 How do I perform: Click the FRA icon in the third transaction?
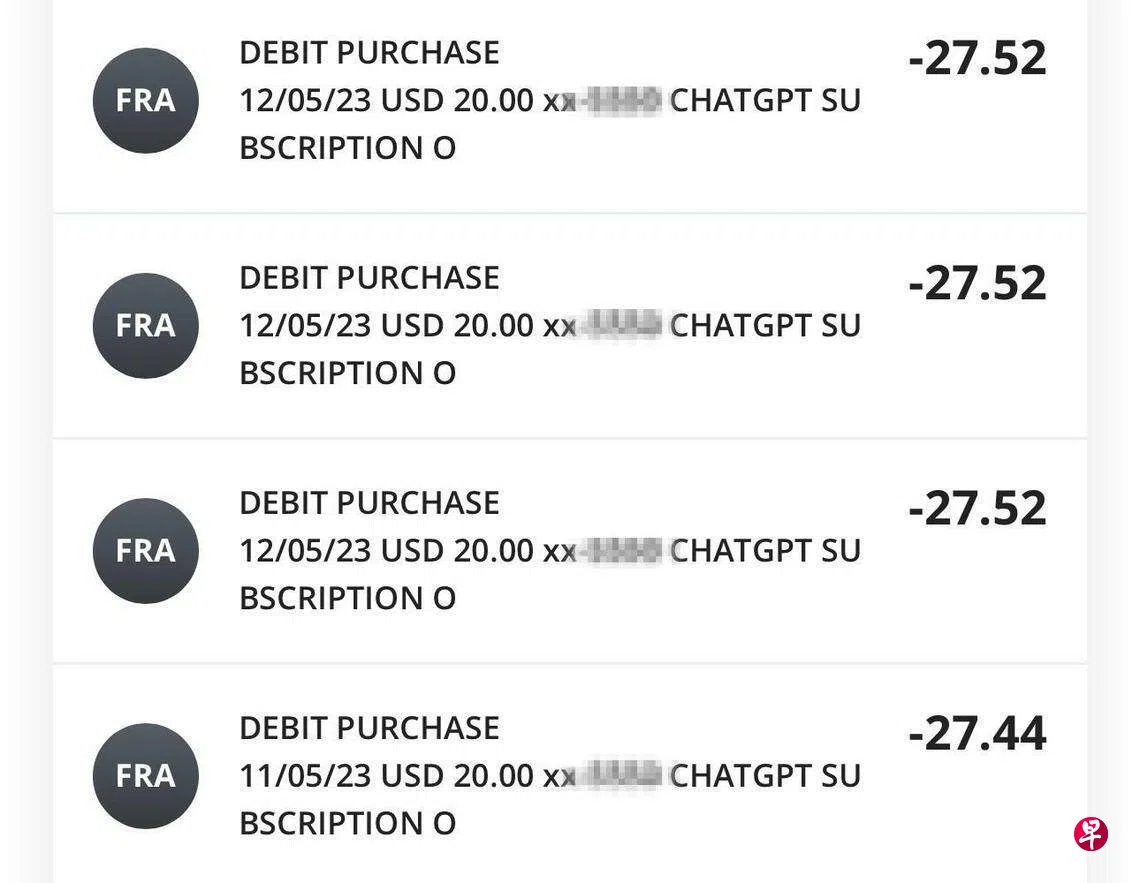click(146, 551)
